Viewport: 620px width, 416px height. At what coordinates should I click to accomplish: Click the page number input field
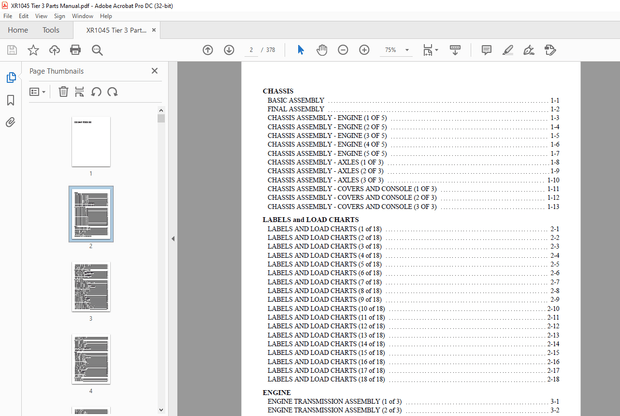(x=251, y=50)
